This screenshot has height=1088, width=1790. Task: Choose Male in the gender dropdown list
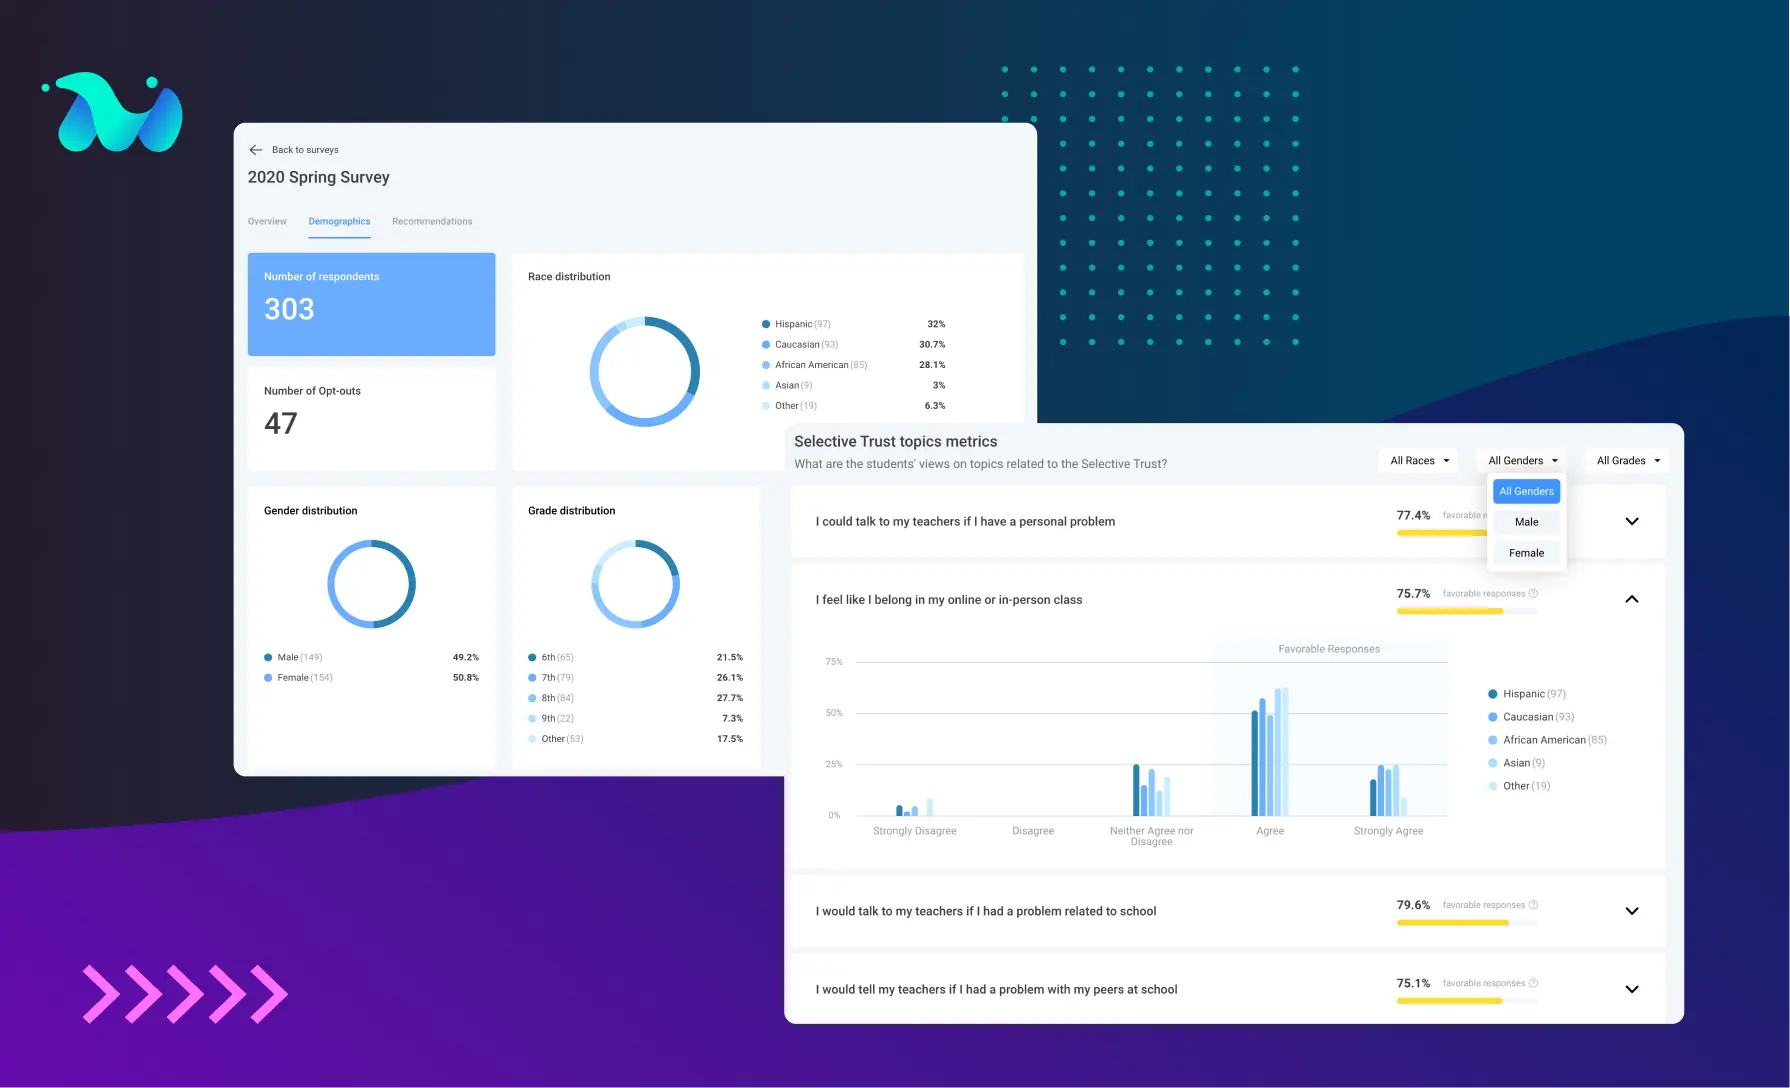pyautogui.click(x=1526, y=522)
